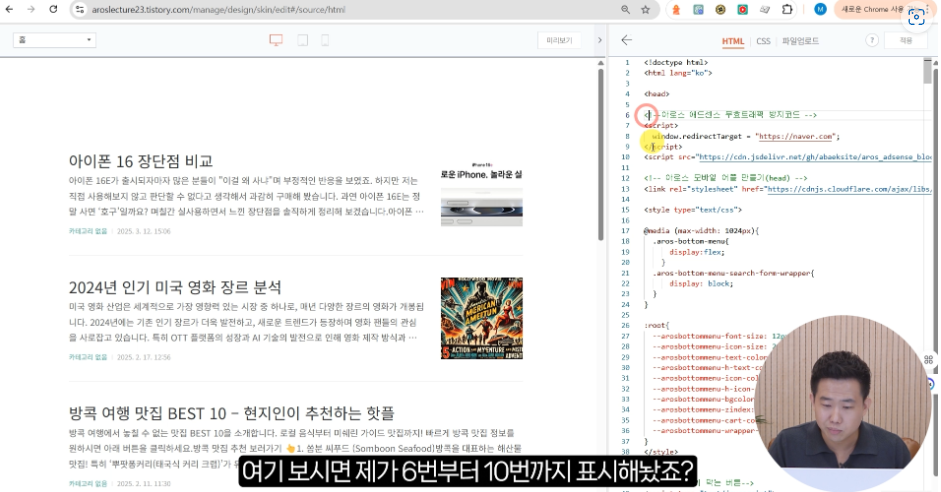Click display: block; on line 22
The width and height of the screenshot is (941, 492).
pos(701,284)
